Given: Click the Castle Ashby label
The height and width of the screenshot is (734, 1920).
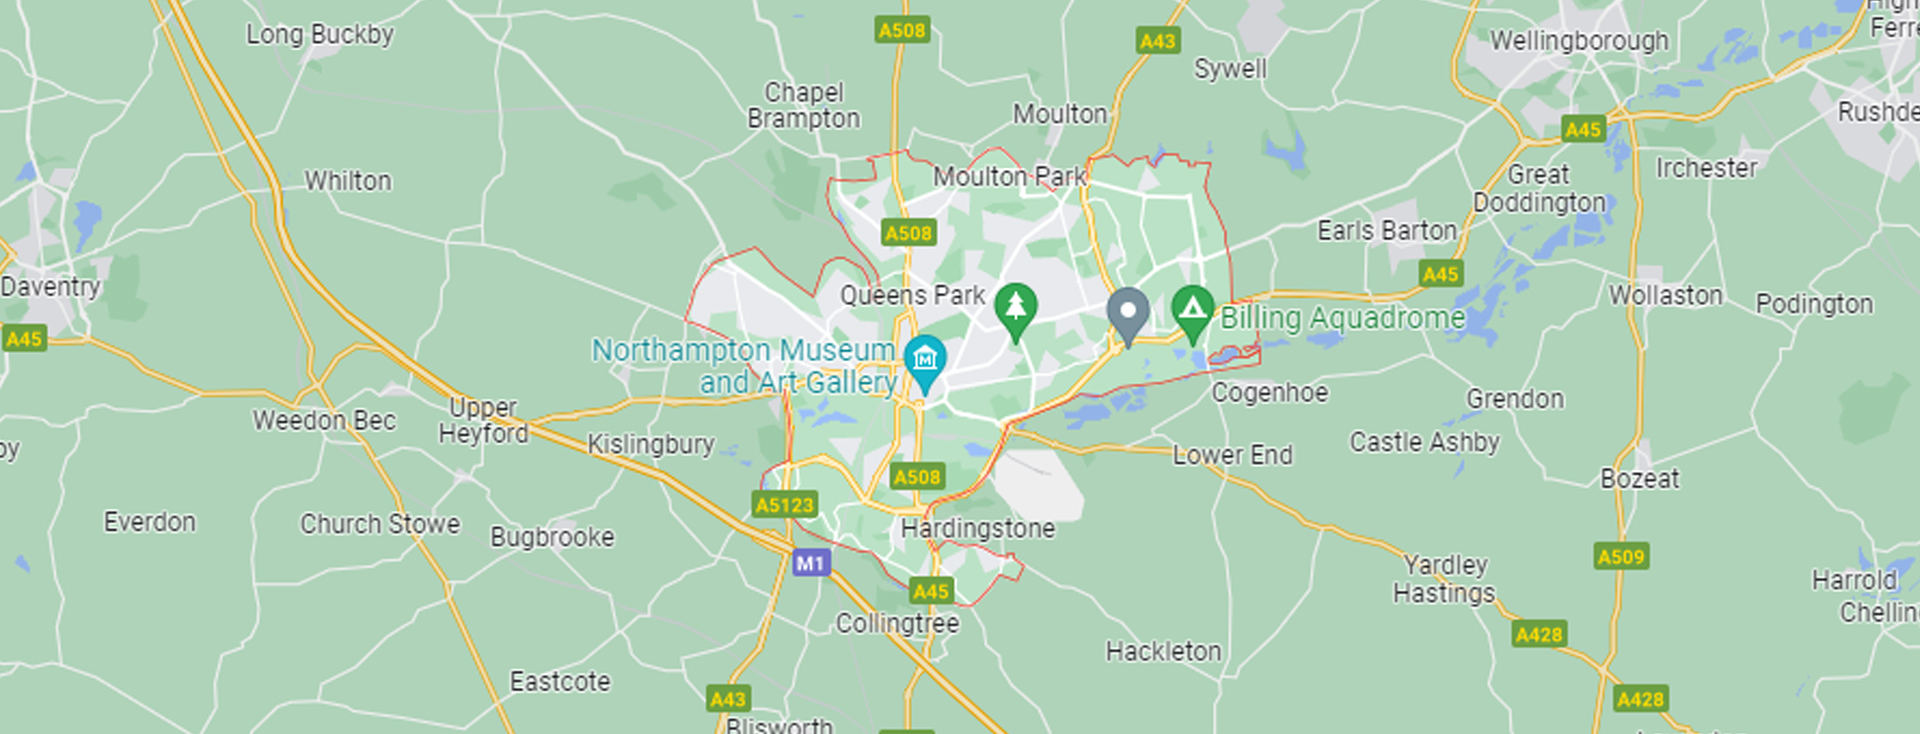Looking at the screenshot, I should click(x=1425, y=442).
